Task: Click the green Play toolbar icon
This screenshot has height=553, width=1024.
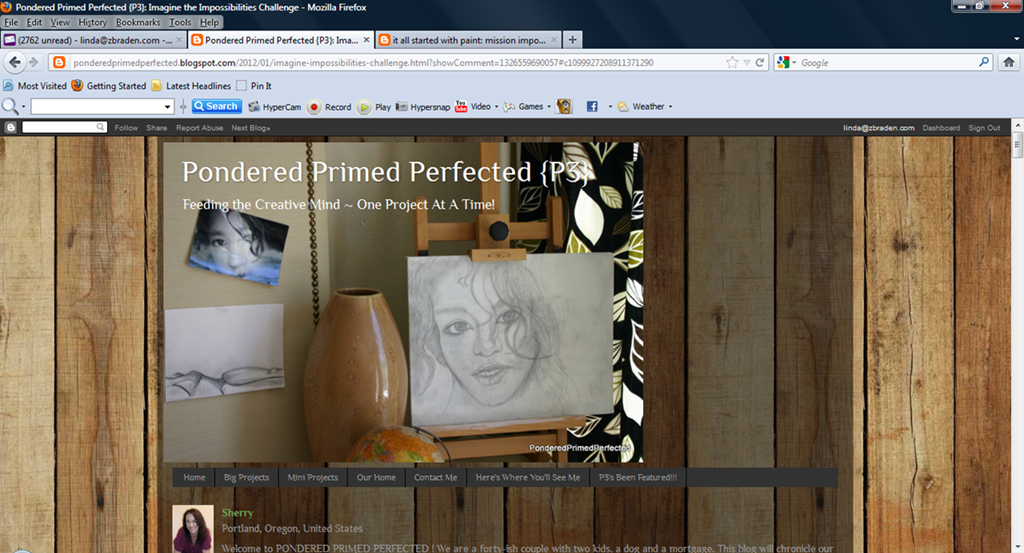Action: pos(364,107)
